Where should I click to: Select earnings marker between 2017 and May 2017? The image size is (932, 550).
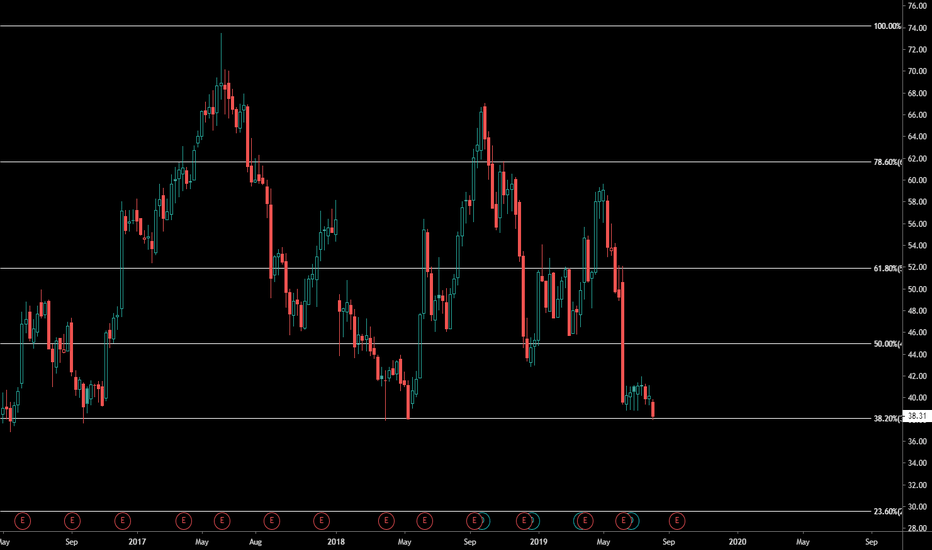click(x=184, y=521)
